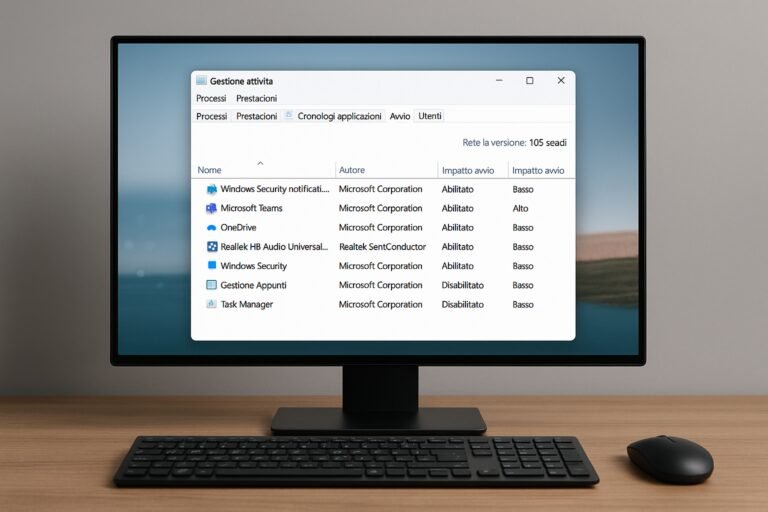The image size is (768, 512).
Task: Click Abilitato status for Microsoft Teams
Action: point(458,208)
